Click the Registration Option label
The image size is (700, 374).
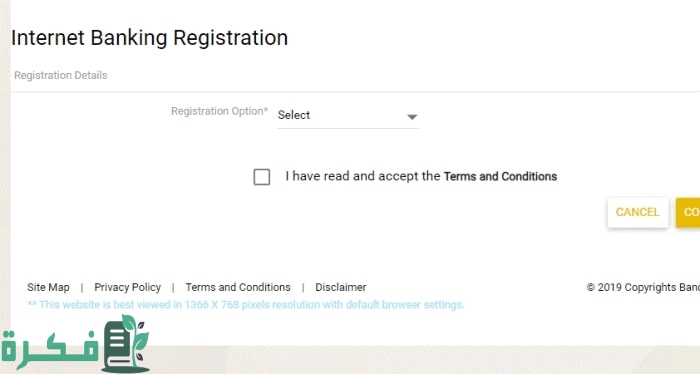pyautogui.click(x=219, y=111)
